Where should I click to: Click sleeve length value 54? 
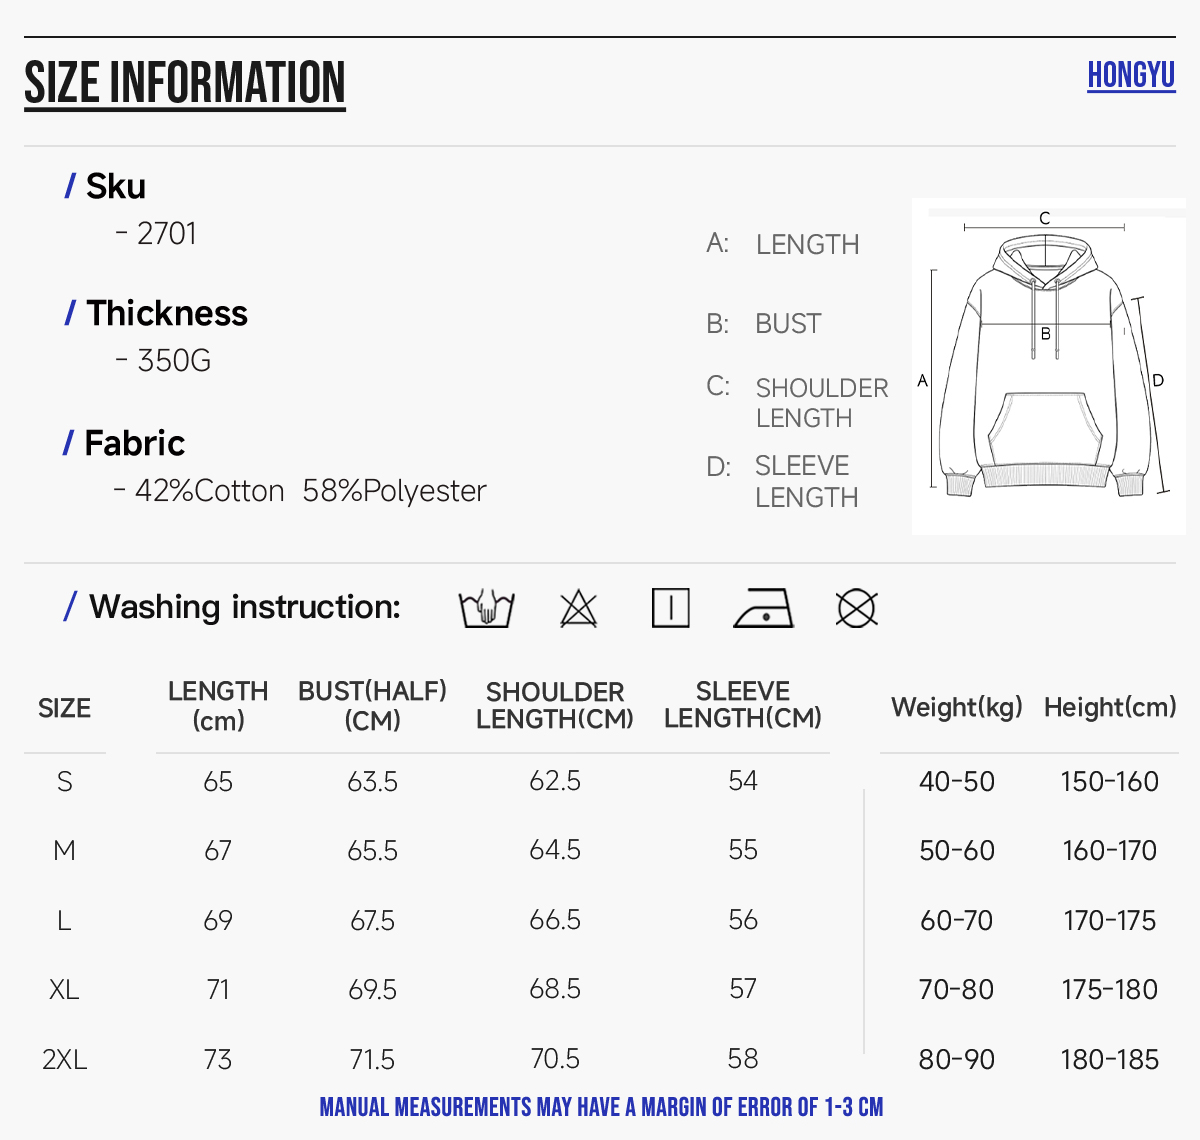click(743, 780)
